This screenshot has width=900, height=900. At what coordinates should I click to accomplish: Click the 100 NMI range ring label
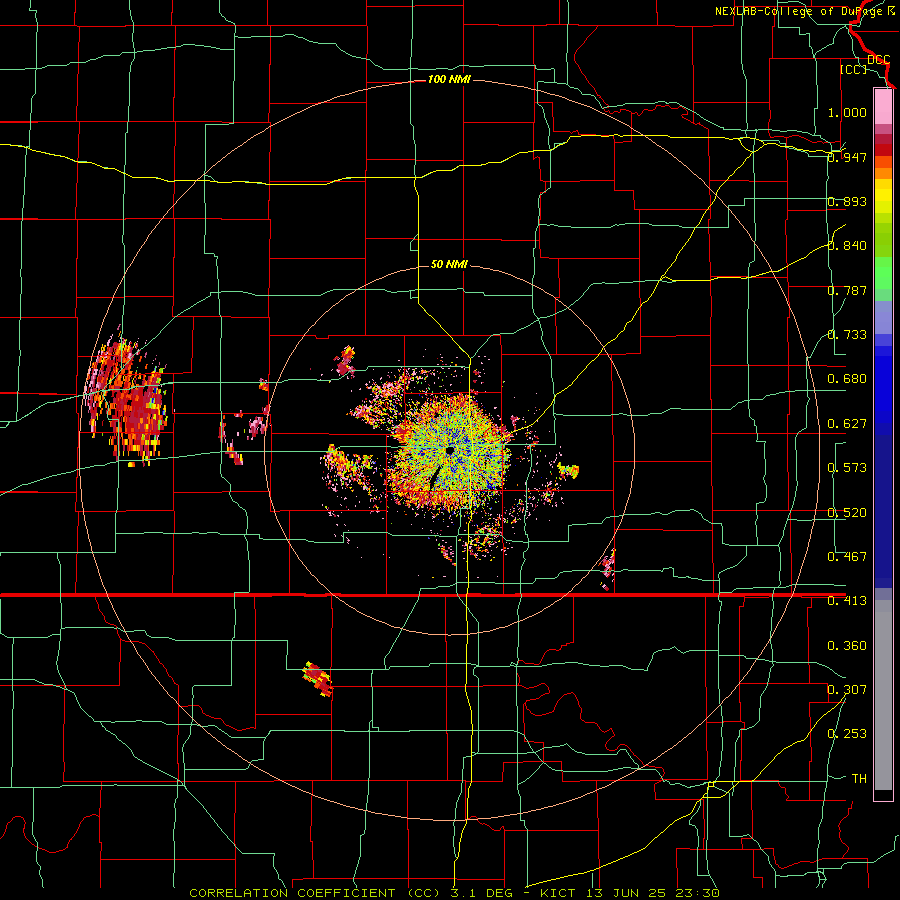[449, 79]
